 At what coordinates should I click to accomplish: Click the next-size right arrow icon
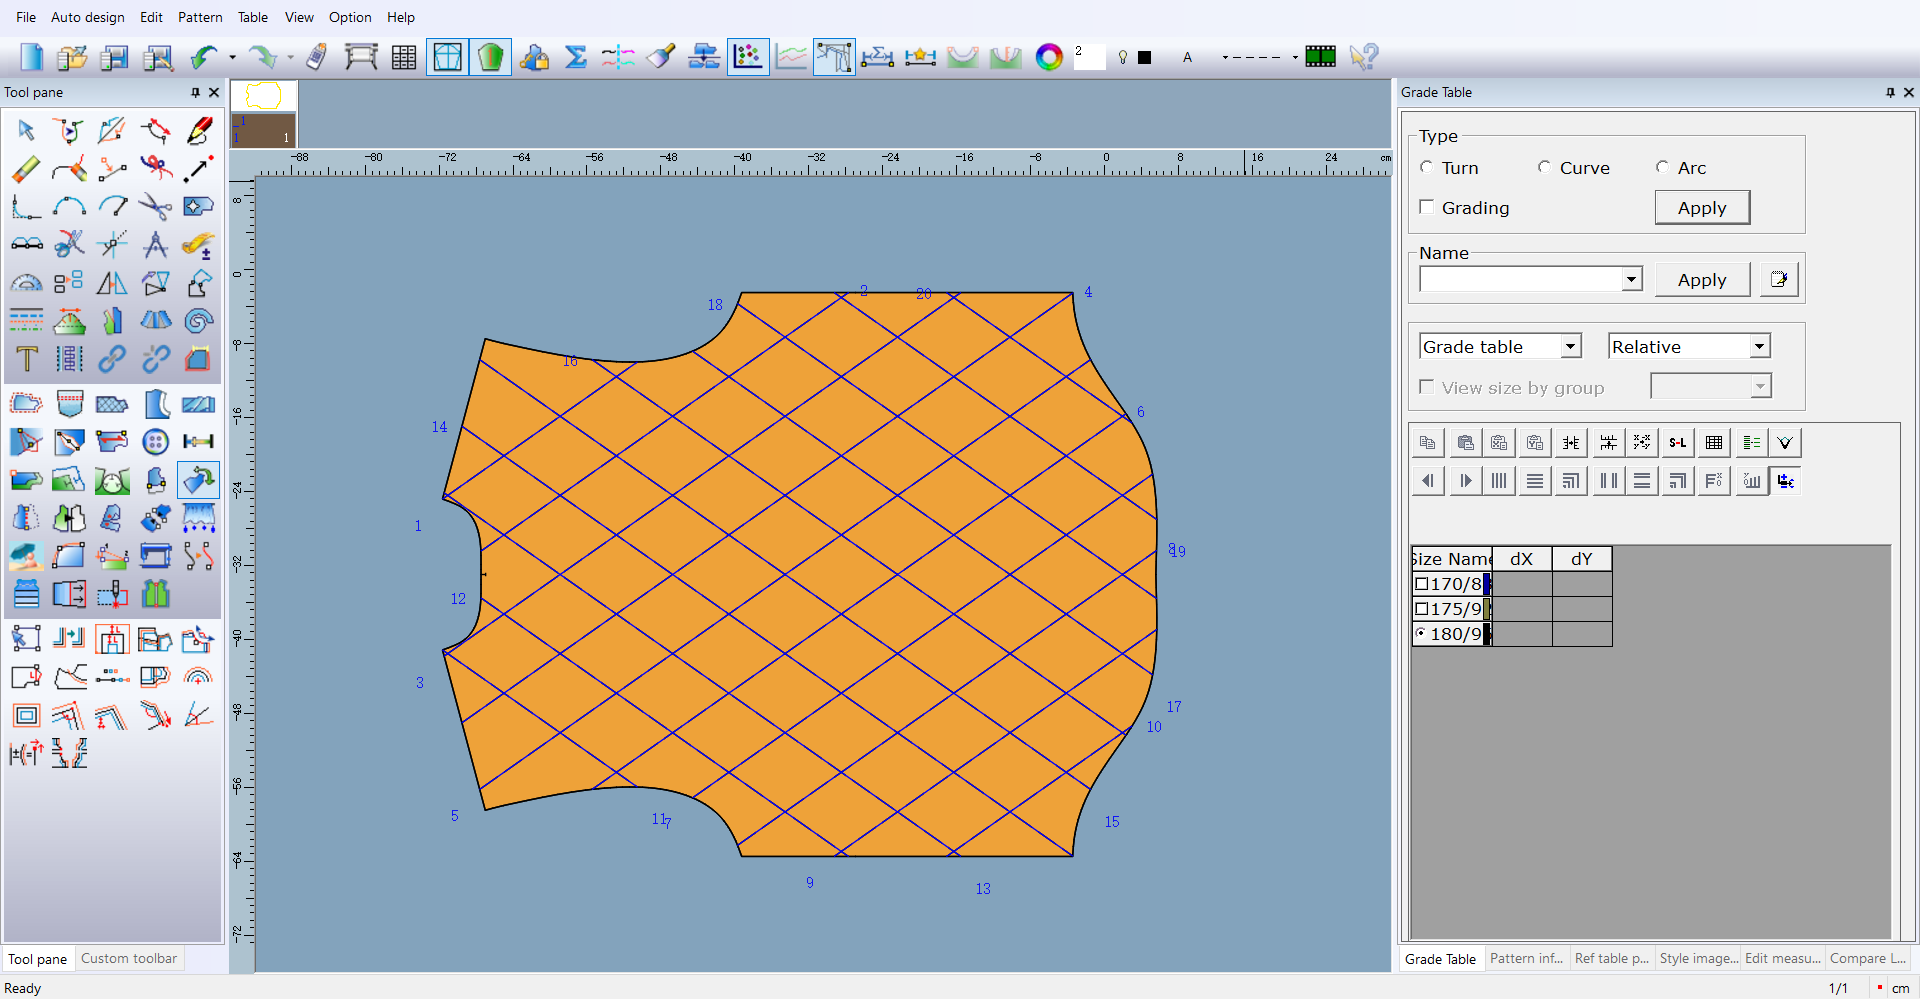1465,481
